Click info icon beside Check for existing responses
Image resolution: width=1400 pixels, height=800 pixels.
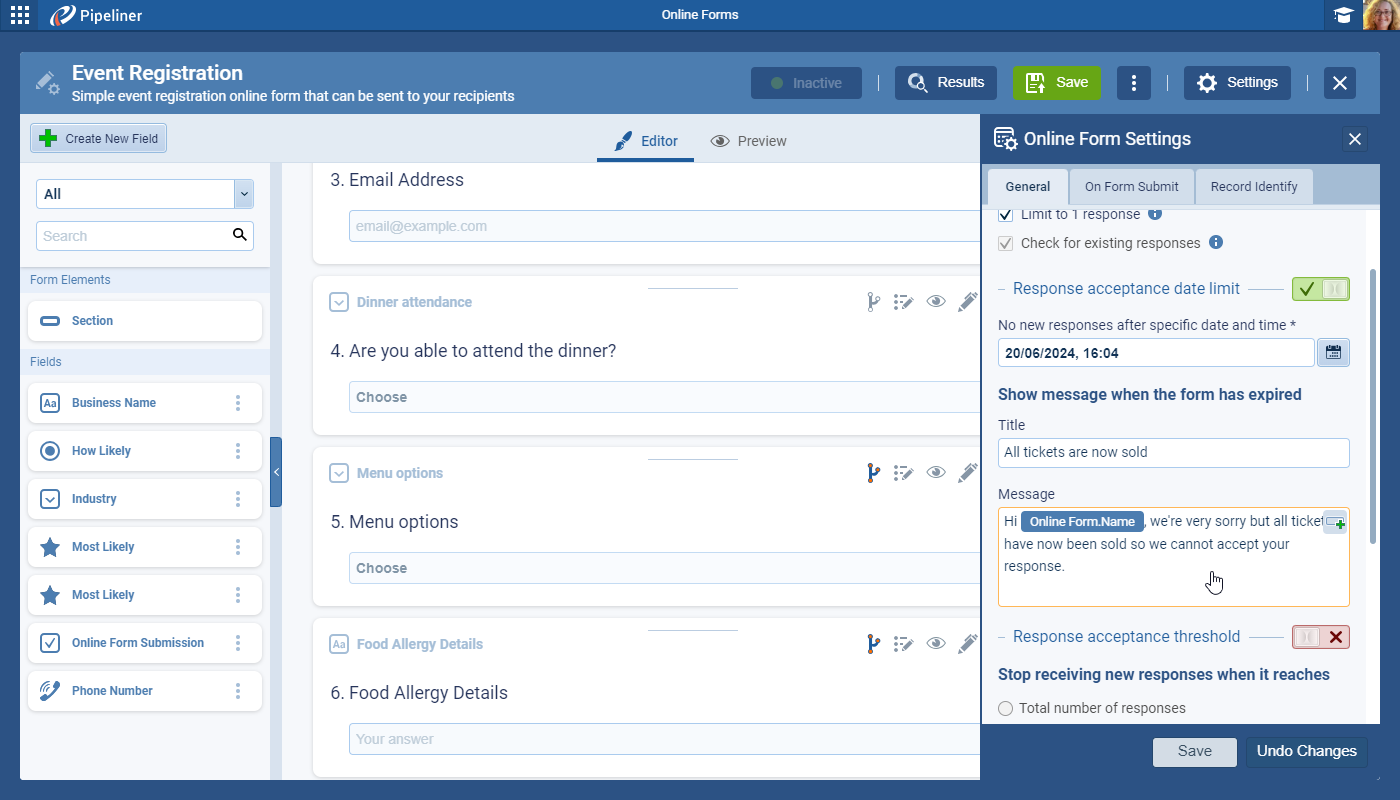point(1216,242)
